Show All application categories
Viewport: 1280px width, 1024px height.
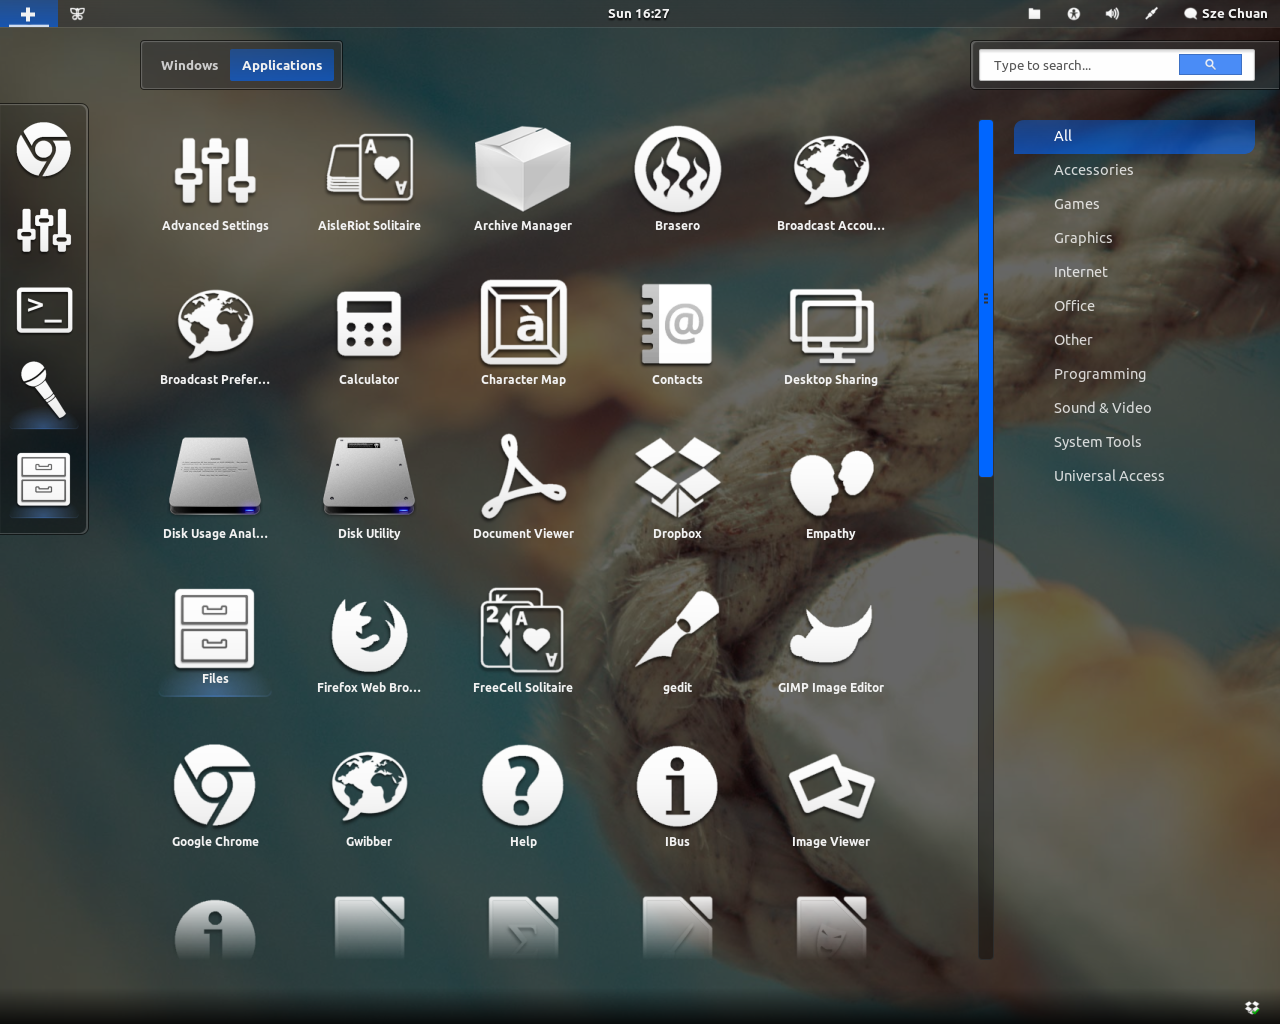[1134, 136]
